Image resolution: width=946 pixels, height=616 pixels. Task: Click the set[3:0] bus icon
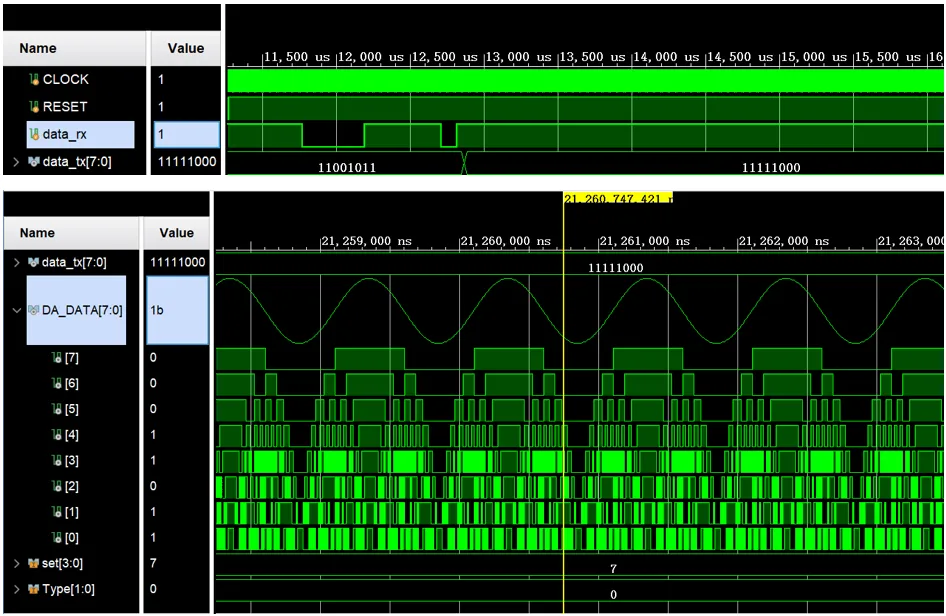tap(34, 564)
